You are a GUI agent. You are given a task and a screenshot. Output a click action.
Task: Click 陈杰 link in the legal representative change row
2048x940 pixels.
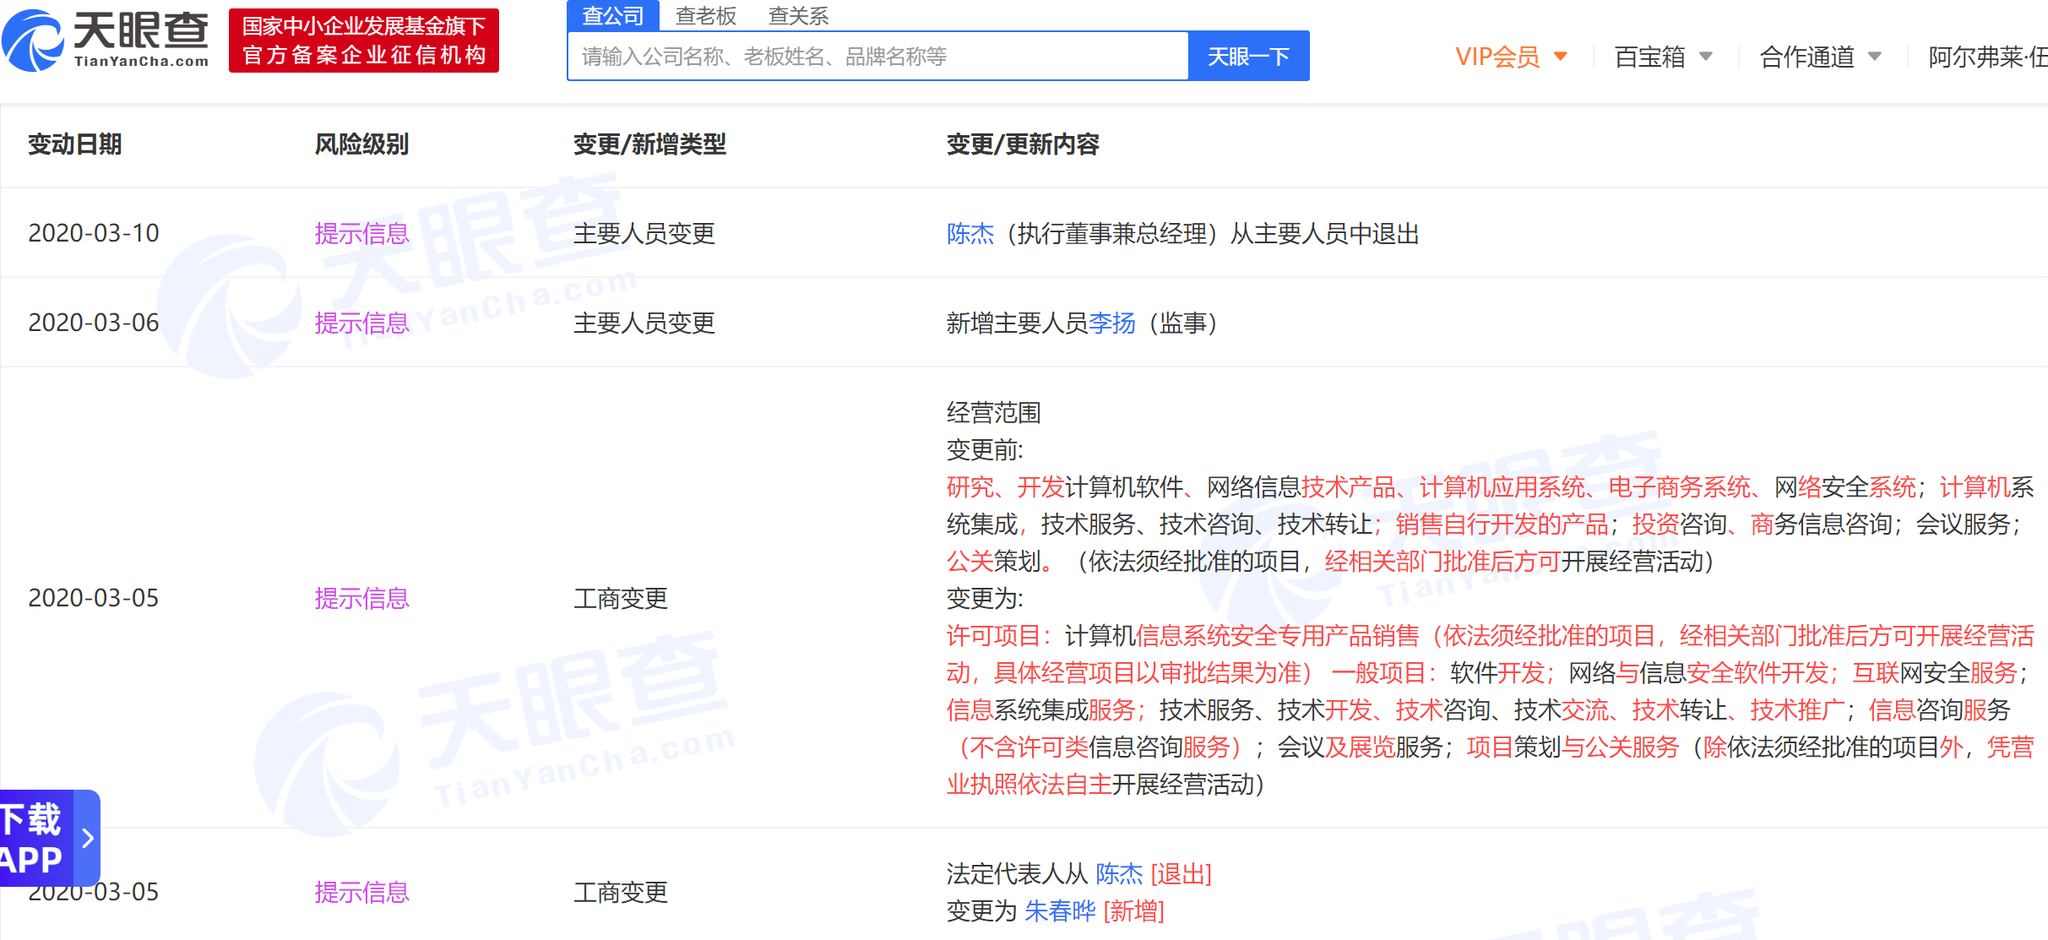pos(1120,873)
